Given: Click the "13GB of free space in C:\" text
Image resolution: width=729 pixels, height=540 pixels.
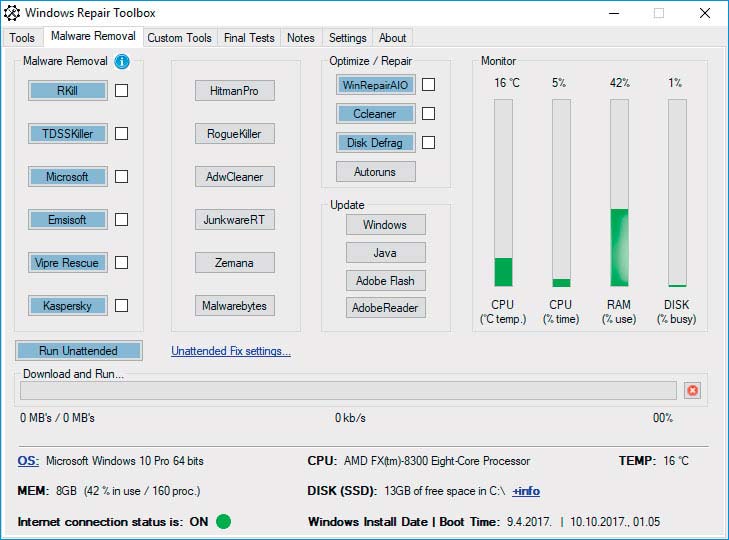Looking at the screenshot, I should coord(444,491).
